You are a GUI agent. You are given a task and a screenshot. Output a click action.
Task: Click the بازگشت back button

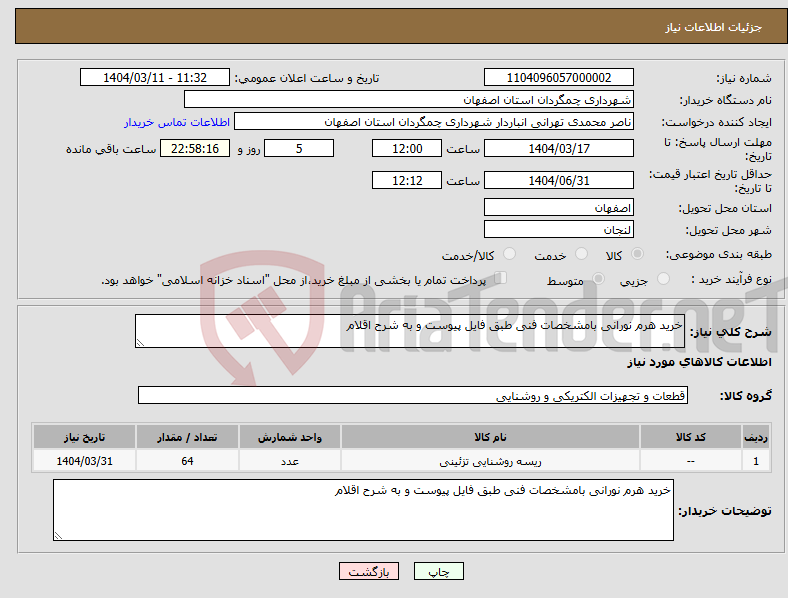coord(369,571)
